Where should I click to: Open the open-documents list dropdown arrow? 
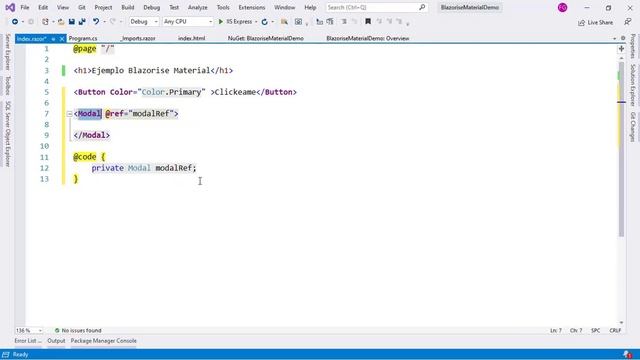[614, 38]
